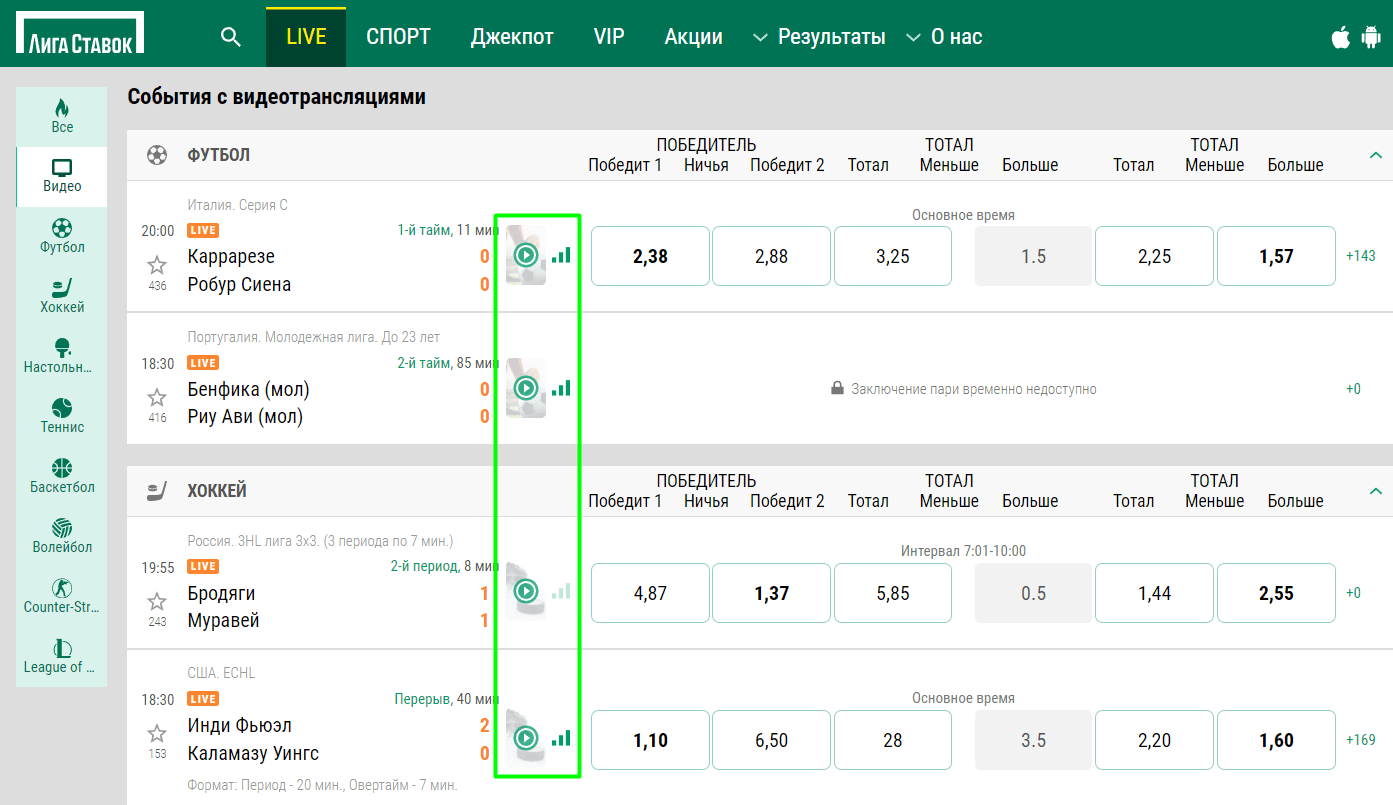Click the Android app download icon
Image resolution: width=1393 pixels, height=805 pixels.
[x=1370, y=37]
